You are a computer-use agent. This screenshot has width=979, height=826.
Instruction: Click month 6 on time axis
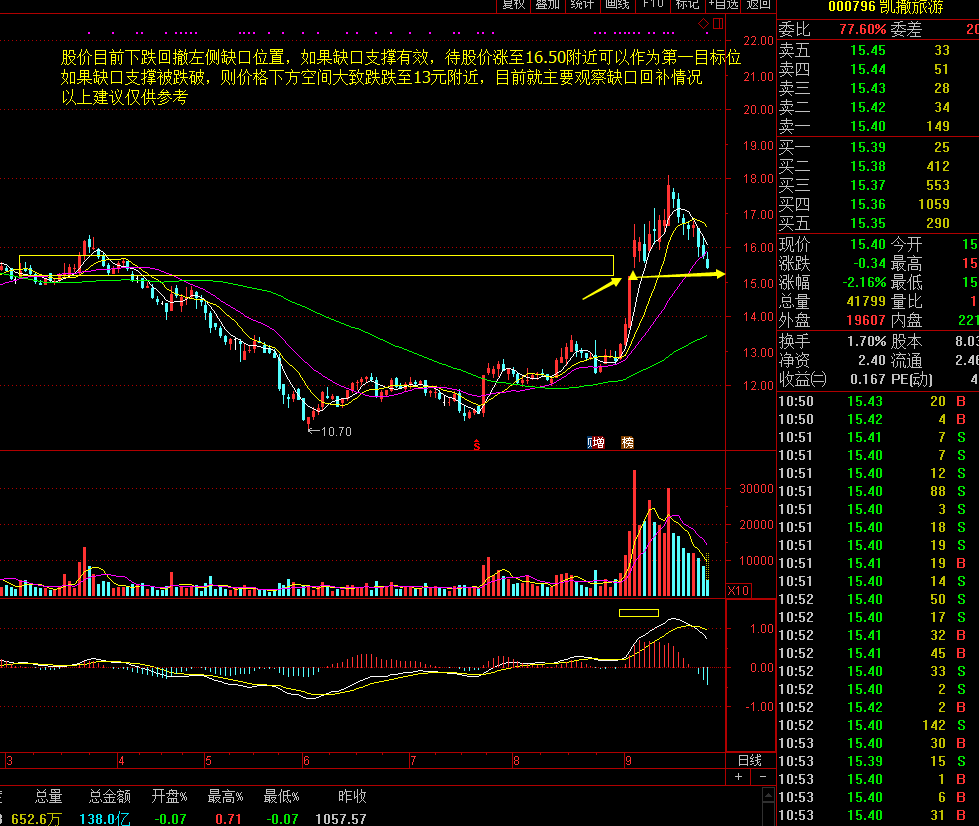(x=306, y=760)
